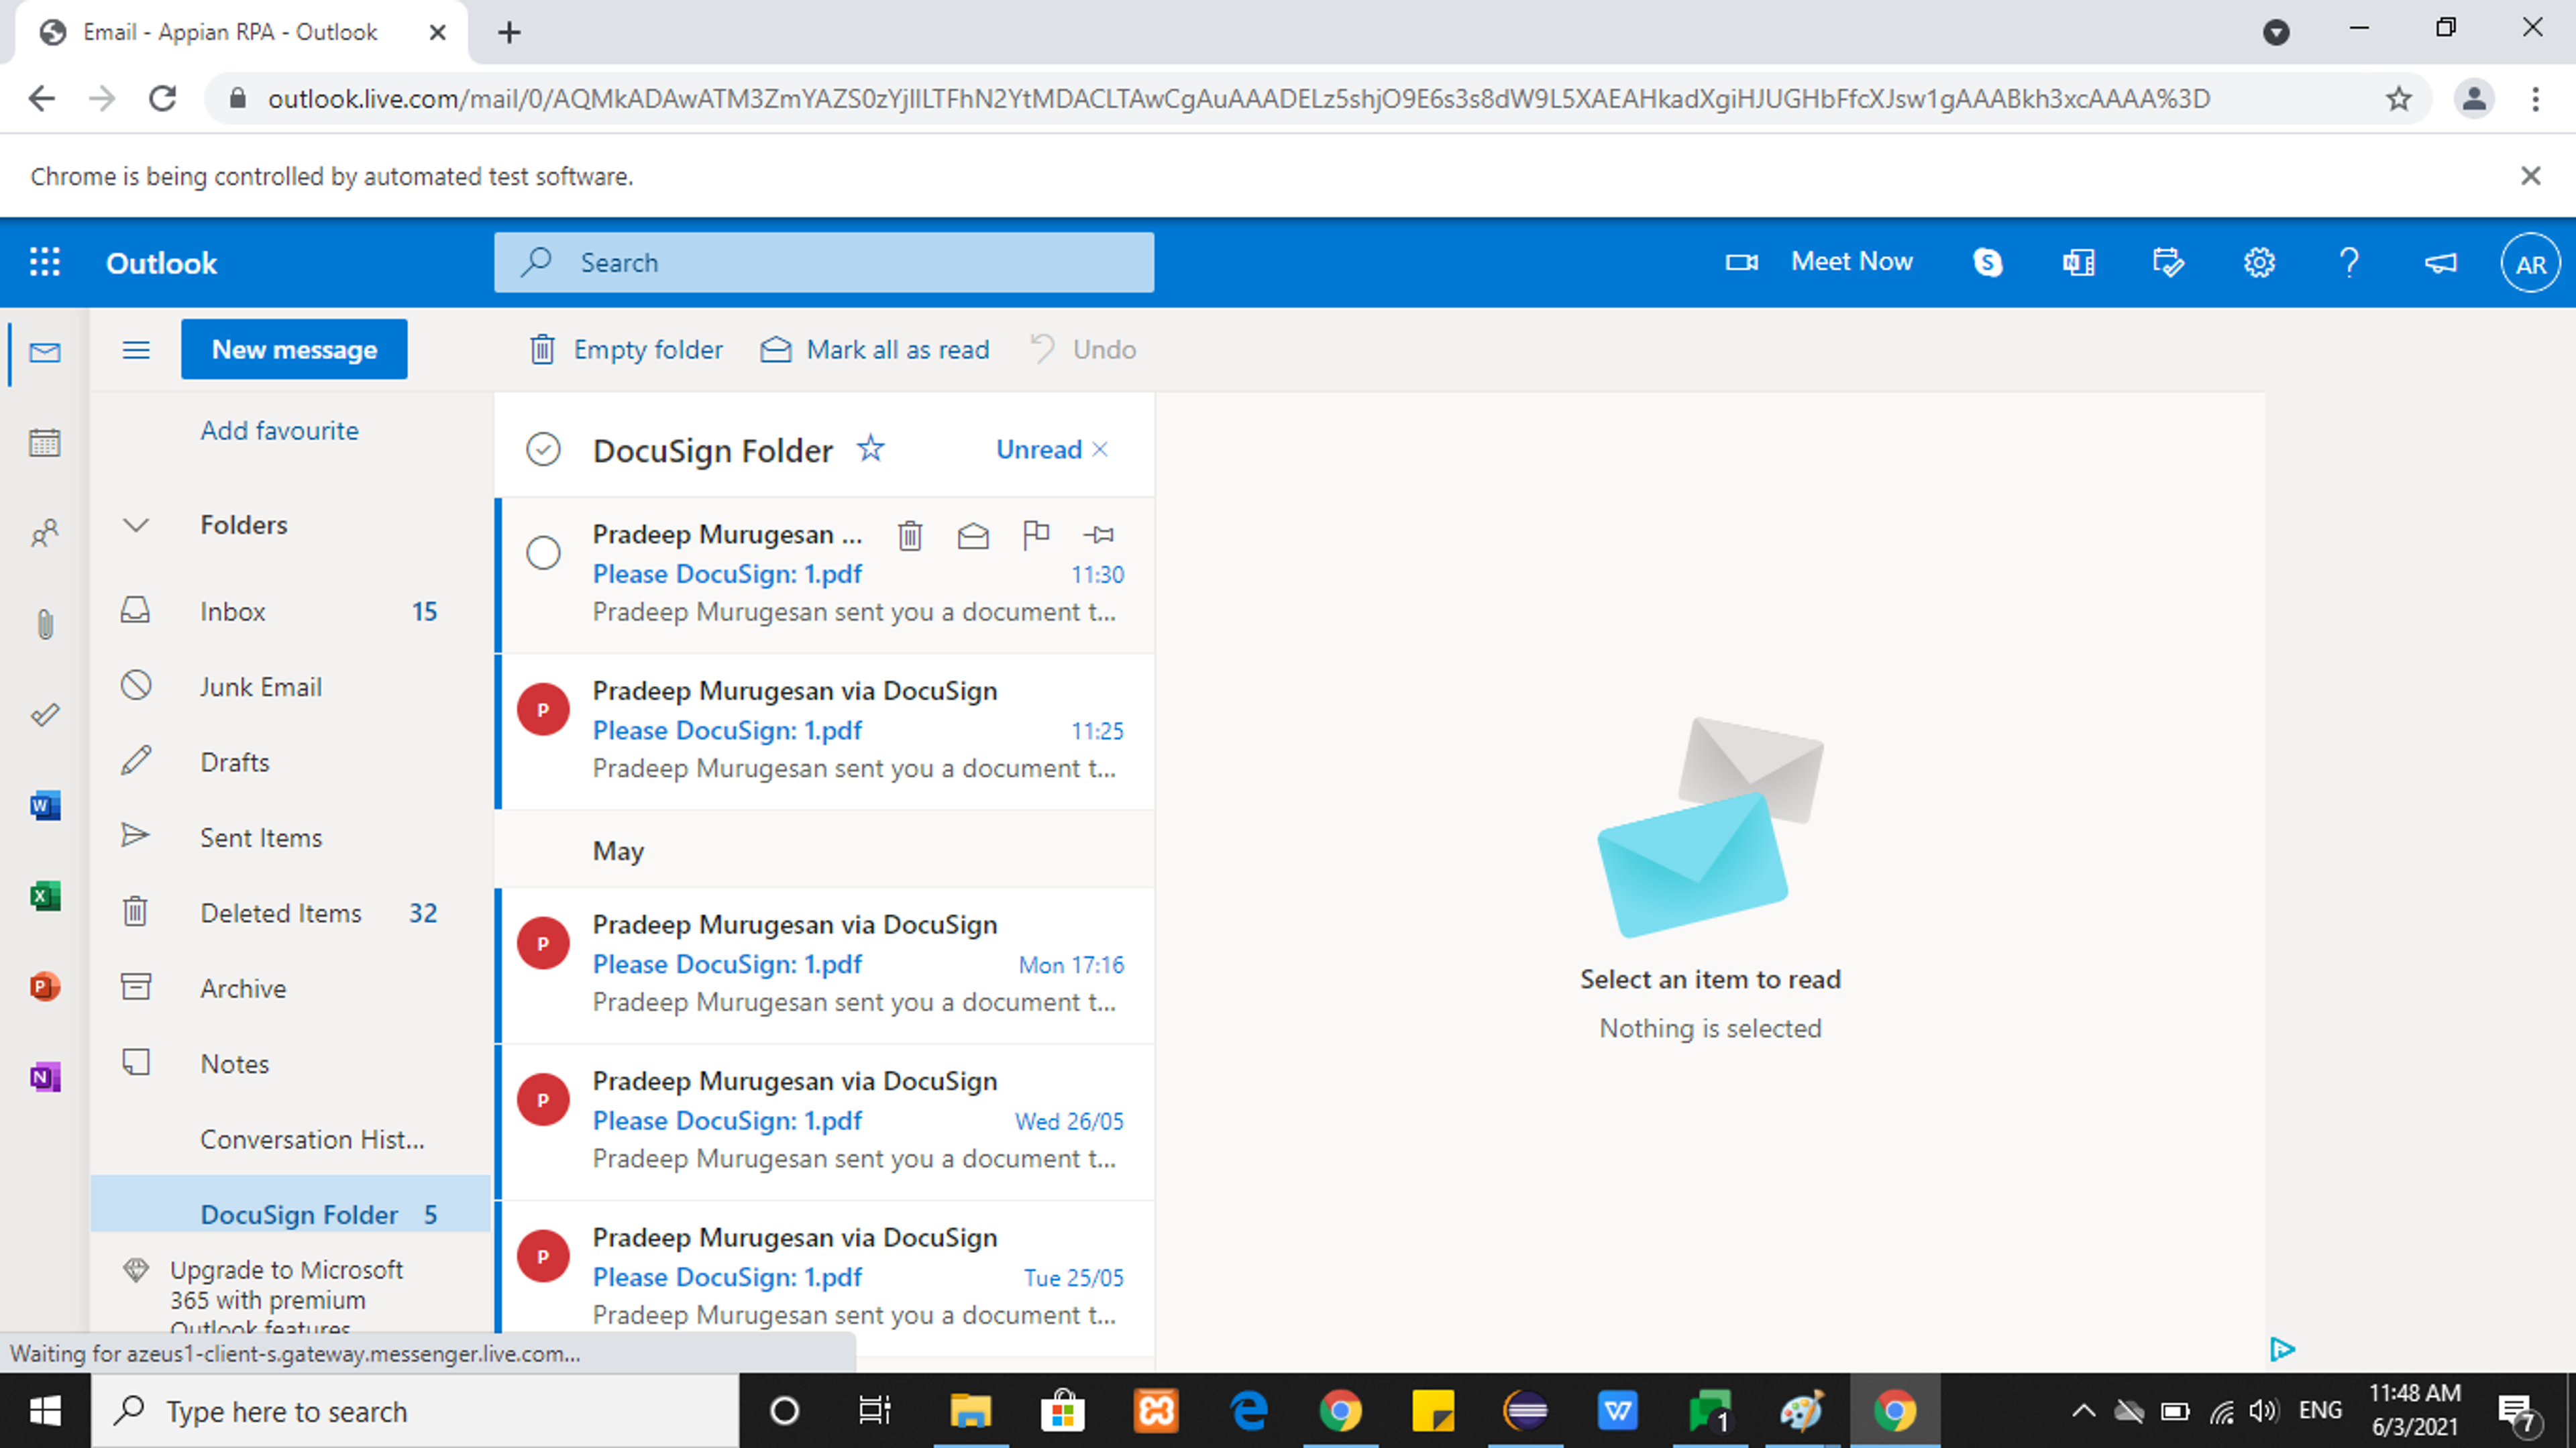
Task: Bookmark this page with the star
Action: click(x=2398, y=98)
